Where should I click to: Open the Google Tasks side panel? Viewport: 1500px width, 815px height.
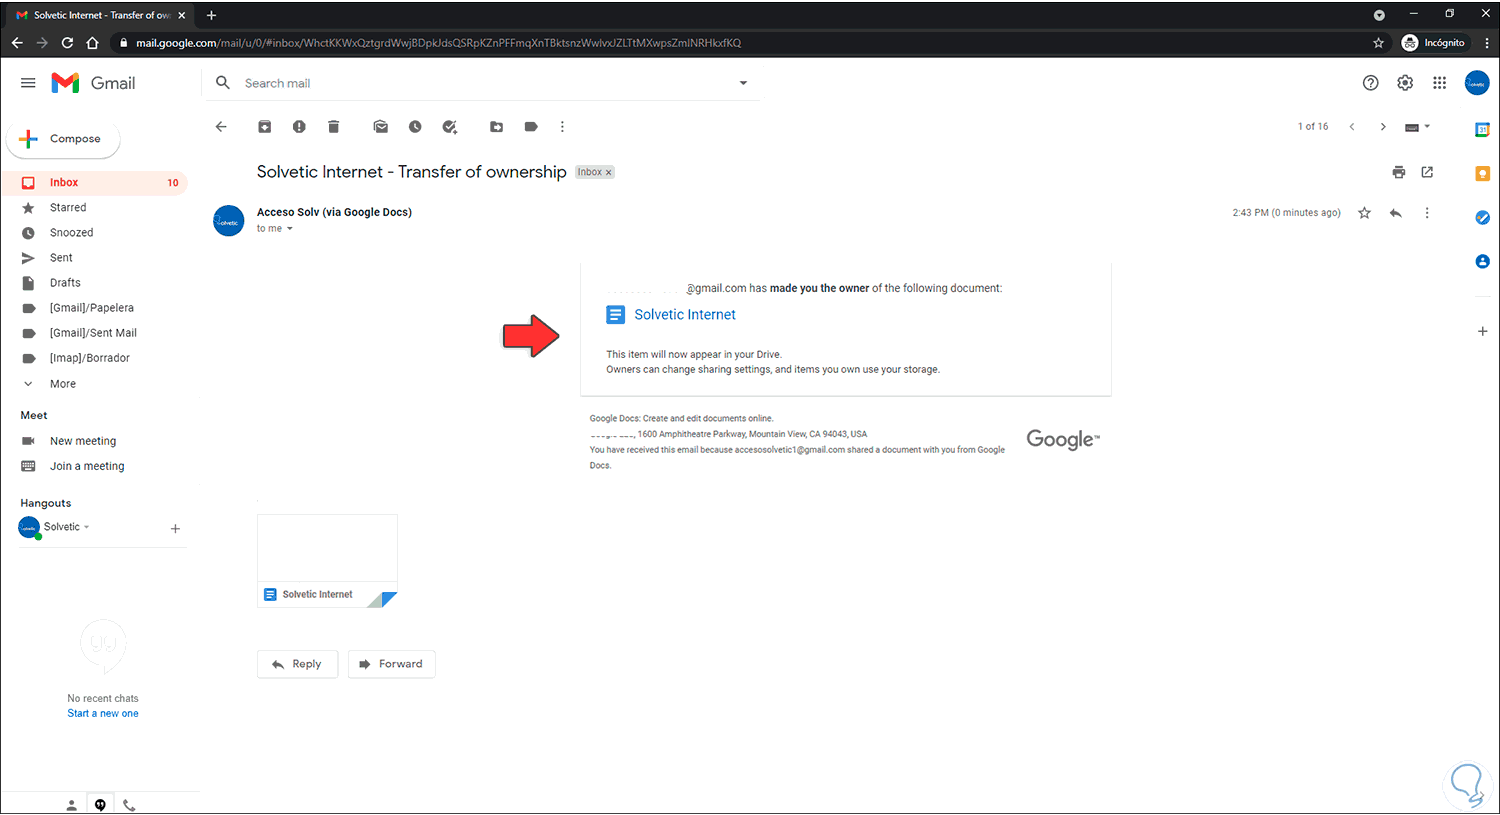pyautogui.click(x=1482, y=218)
